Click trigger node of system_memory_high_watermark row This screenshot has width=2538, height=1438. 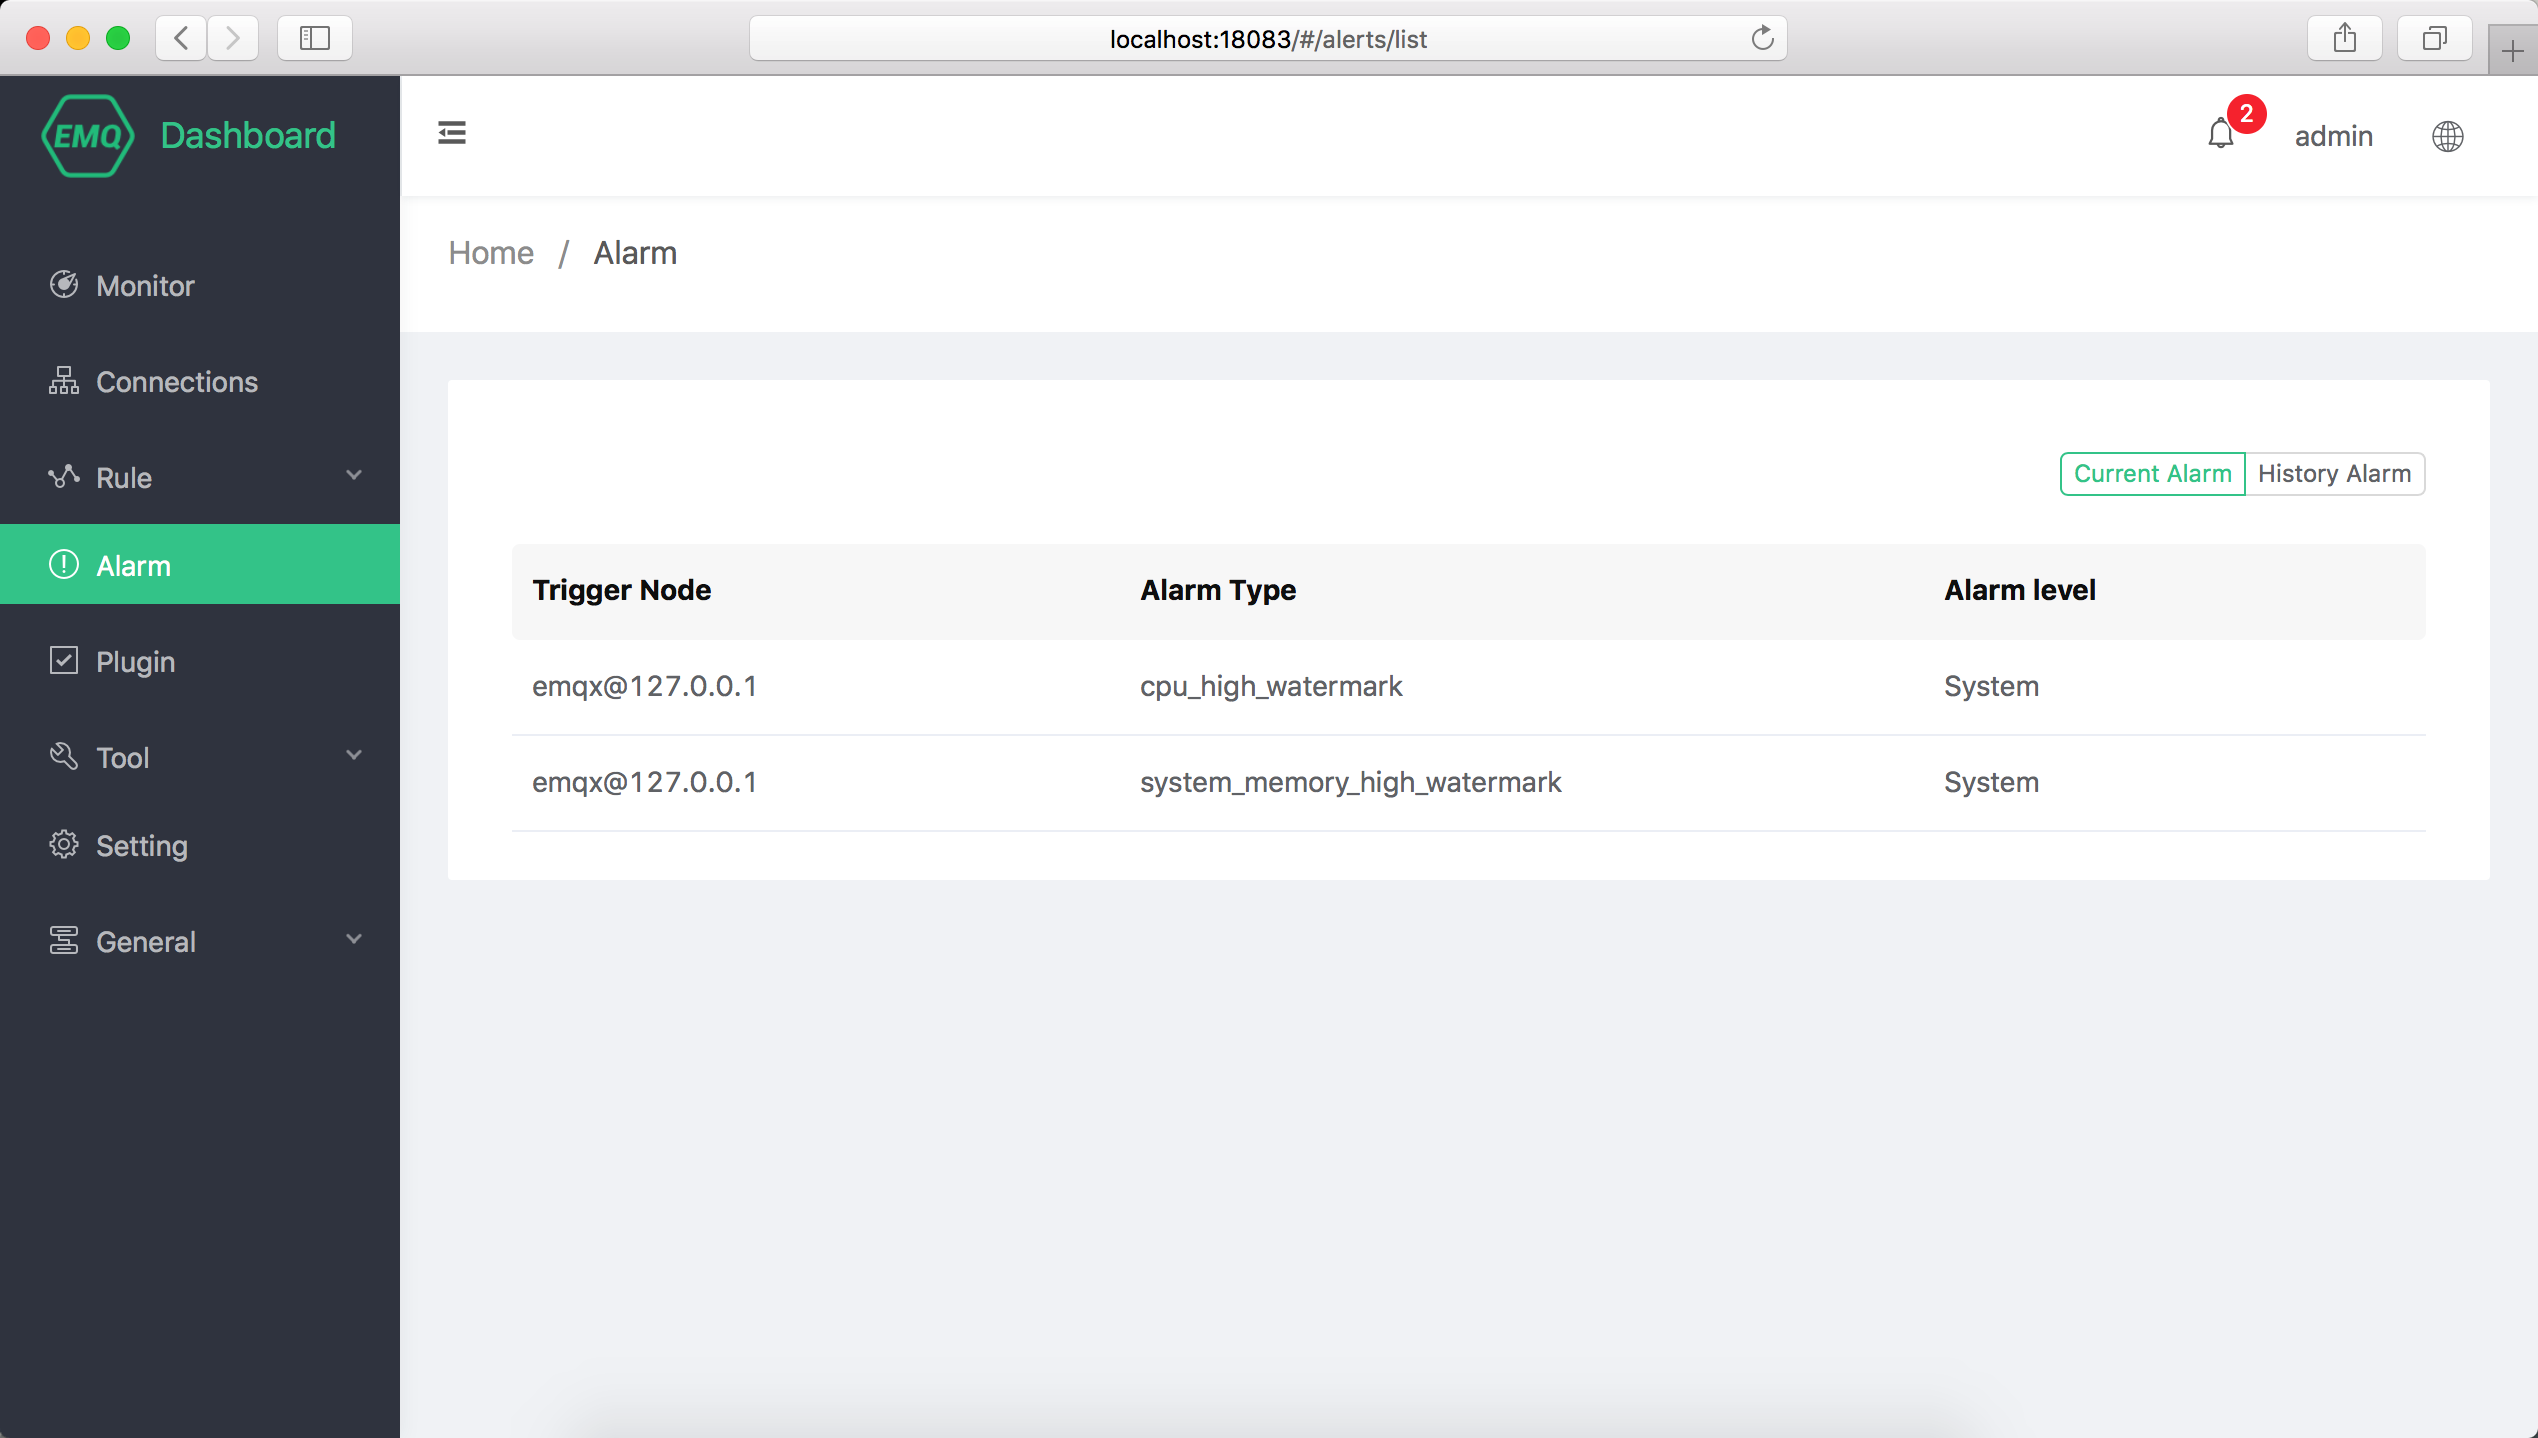[x=644, y=782]
